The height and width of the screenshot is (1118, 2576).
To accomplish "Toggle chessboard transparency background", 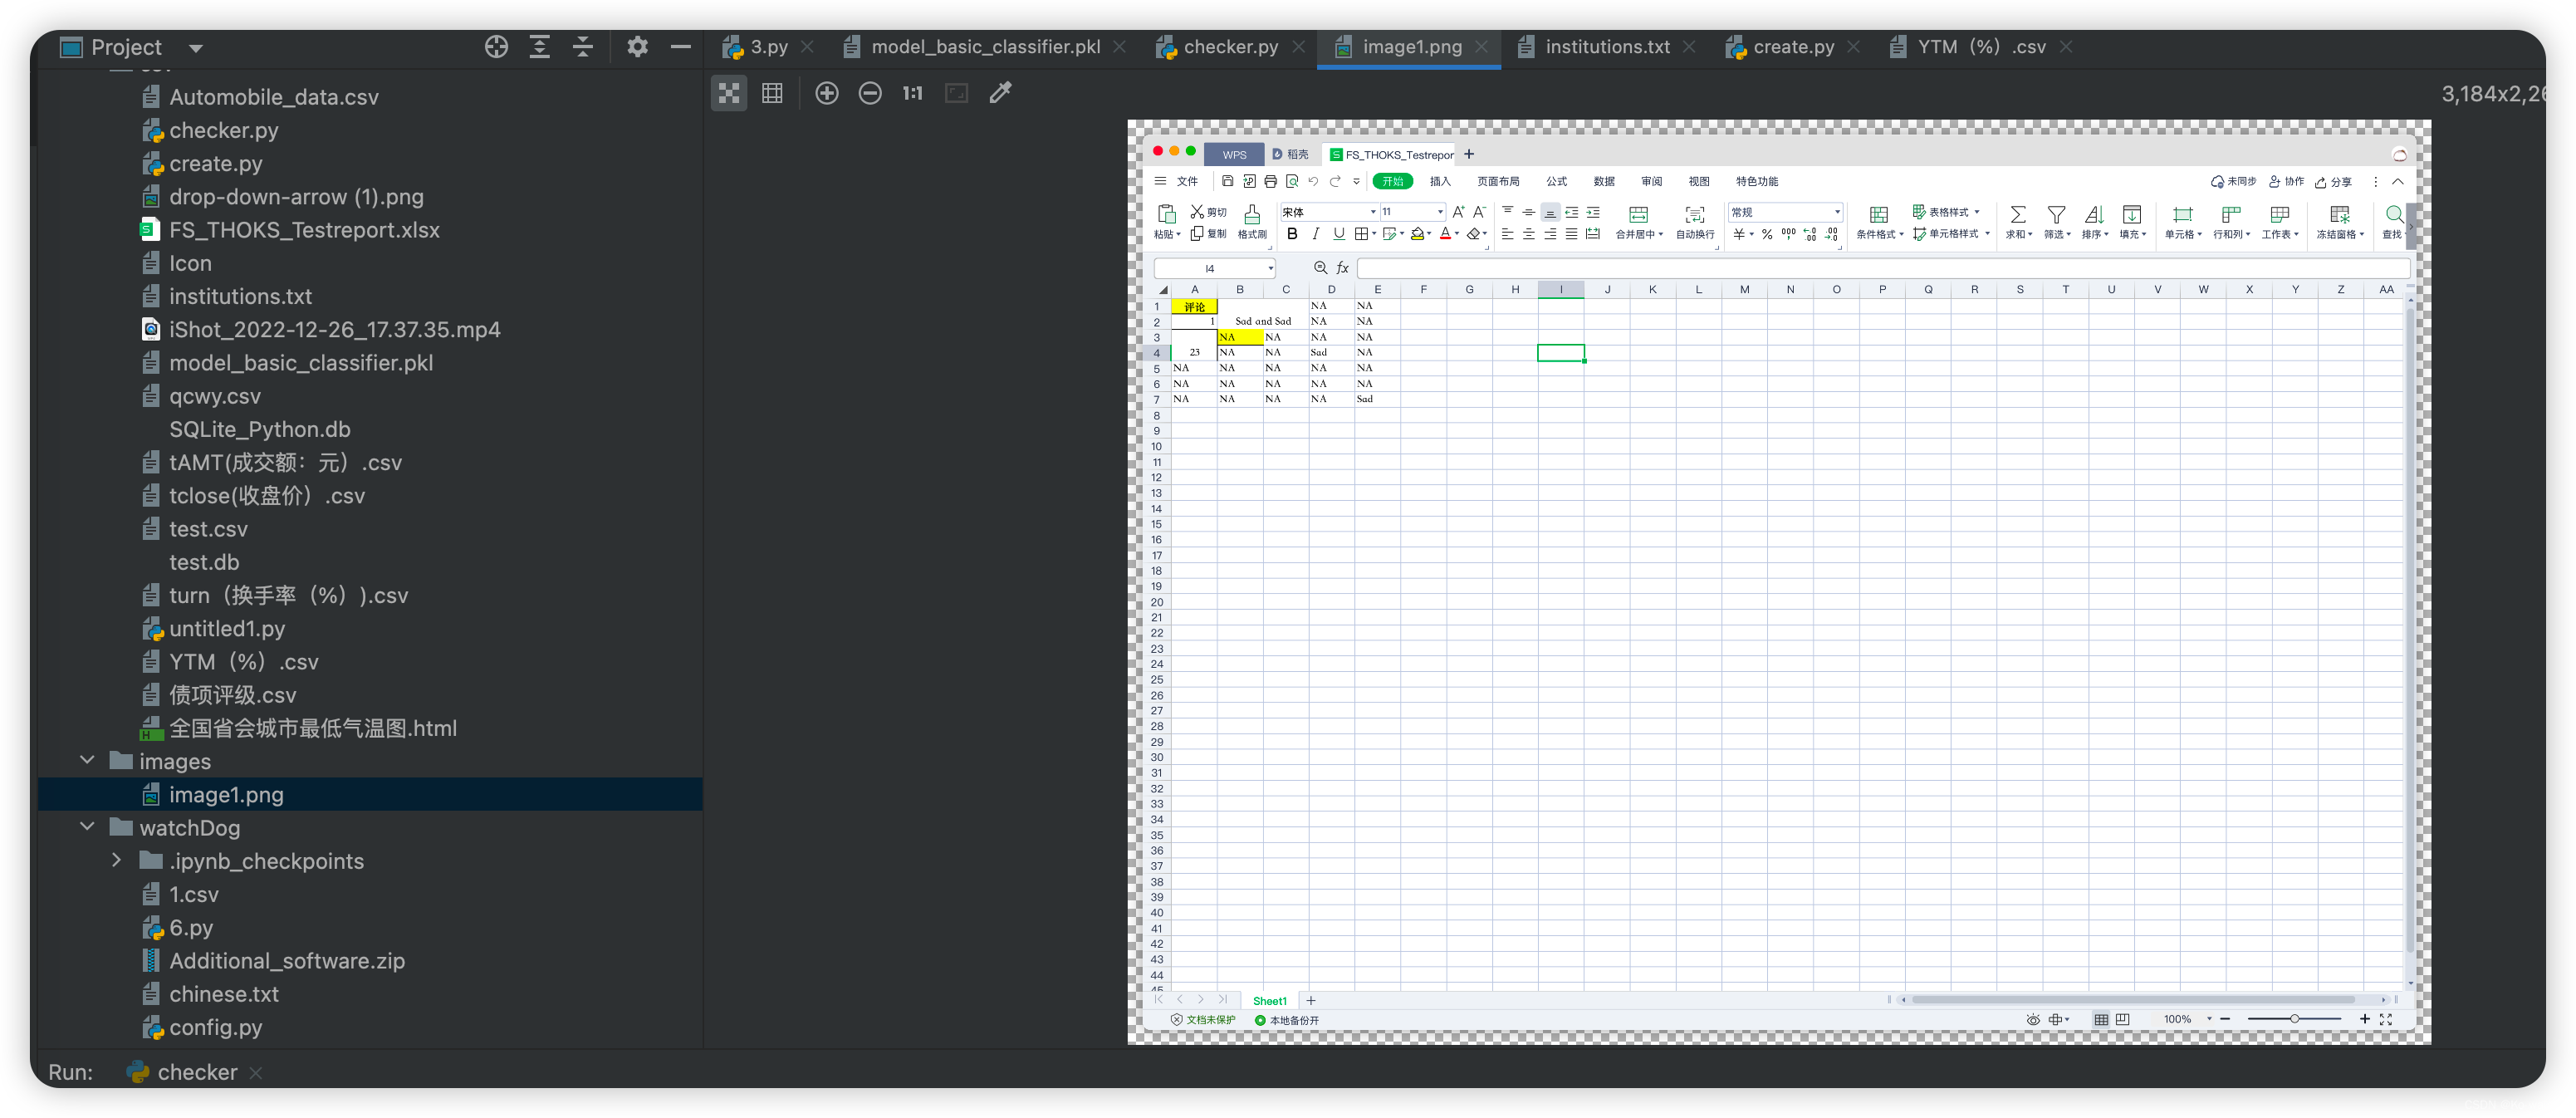I will pyautogui.click(x=729, y=93).
